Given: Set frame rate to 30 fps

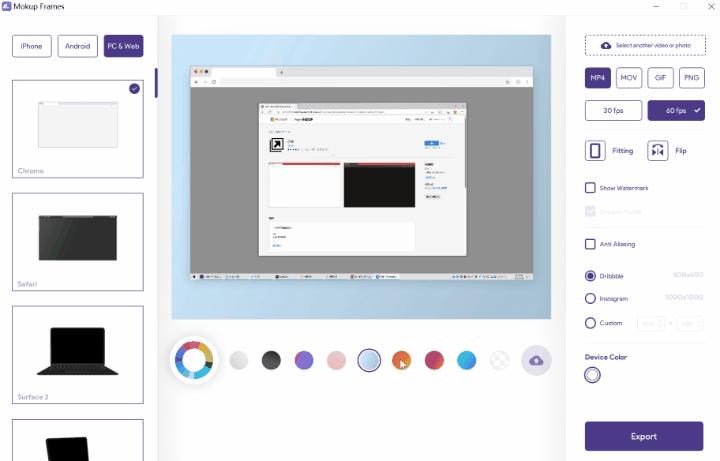Looking at the screenshot, I should coord(613,111).
